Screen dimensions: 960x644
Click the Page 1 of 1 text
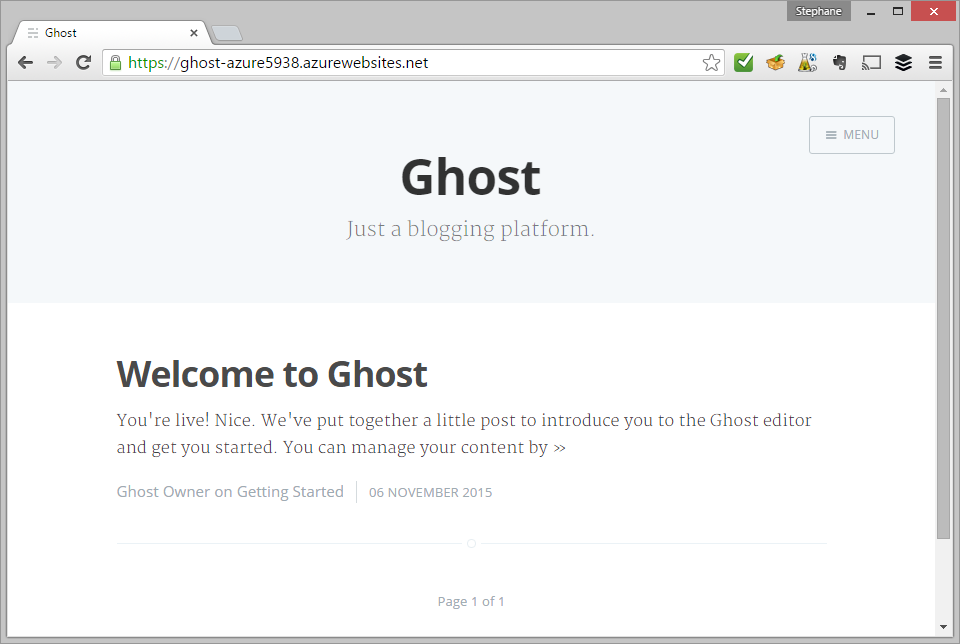(471, 602)
